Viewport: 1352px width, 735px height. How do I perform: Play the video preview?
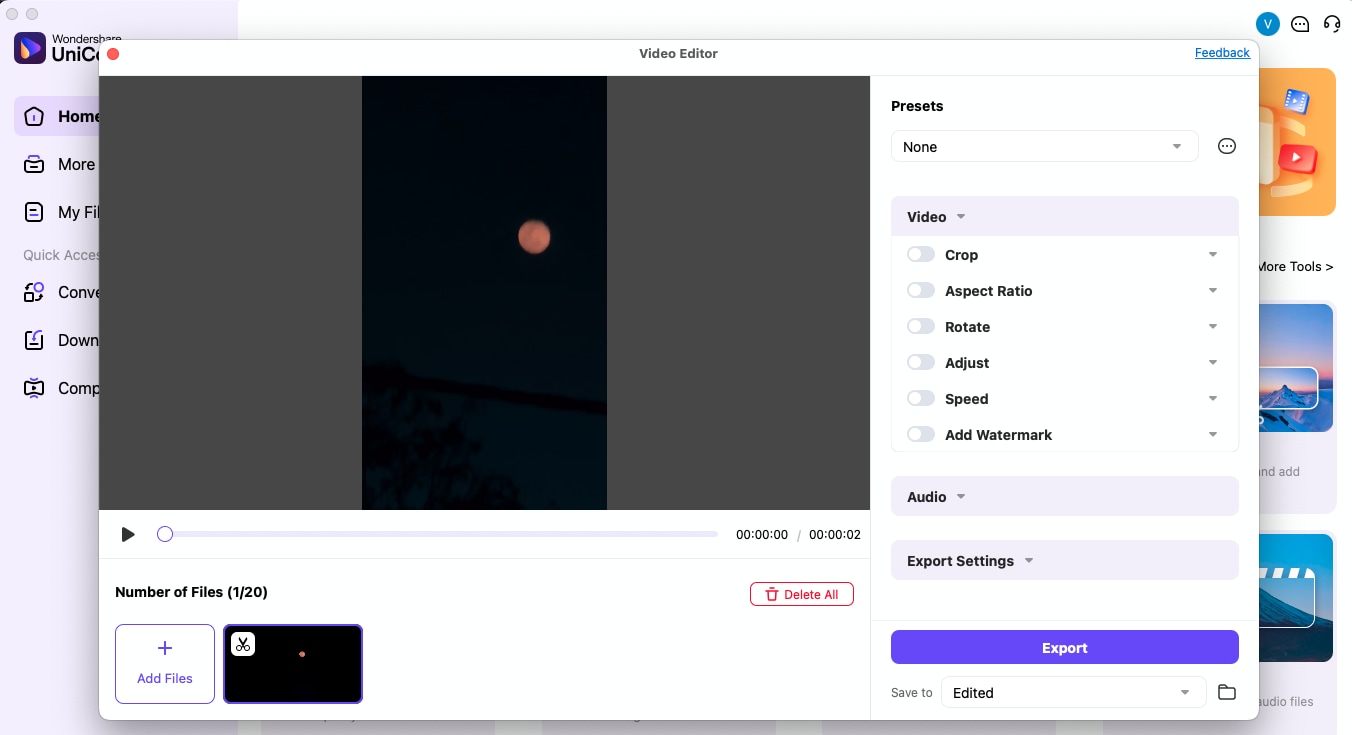coord(128,535)
